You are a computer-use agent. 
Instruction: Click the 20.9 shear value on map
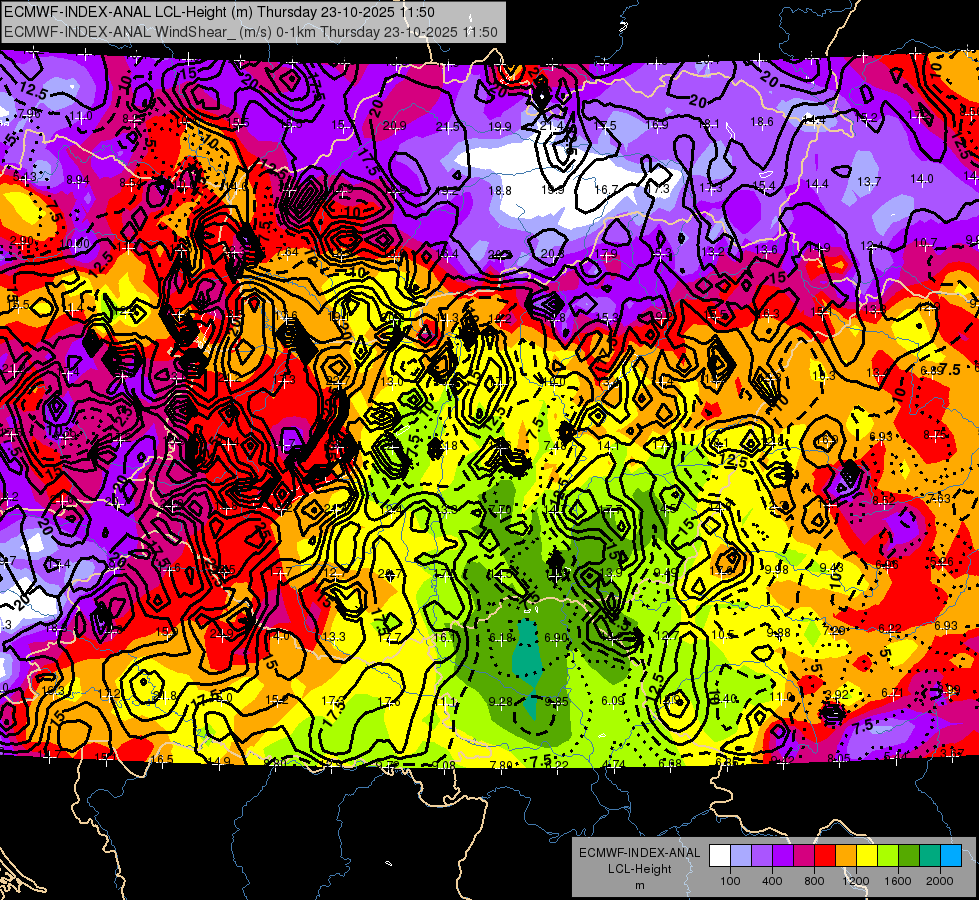click(395, 126)
